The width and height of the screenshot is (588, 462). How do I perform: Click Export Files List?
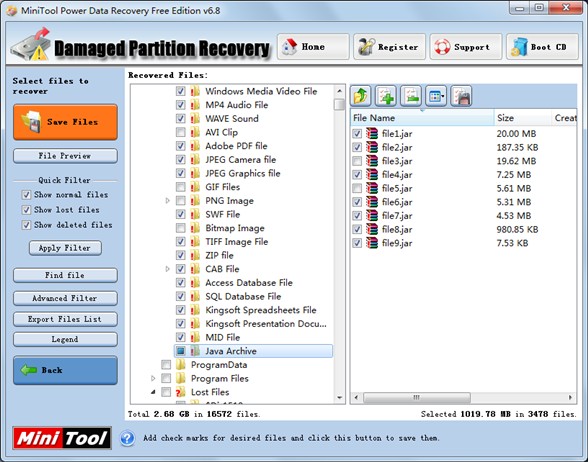[65, 319]
